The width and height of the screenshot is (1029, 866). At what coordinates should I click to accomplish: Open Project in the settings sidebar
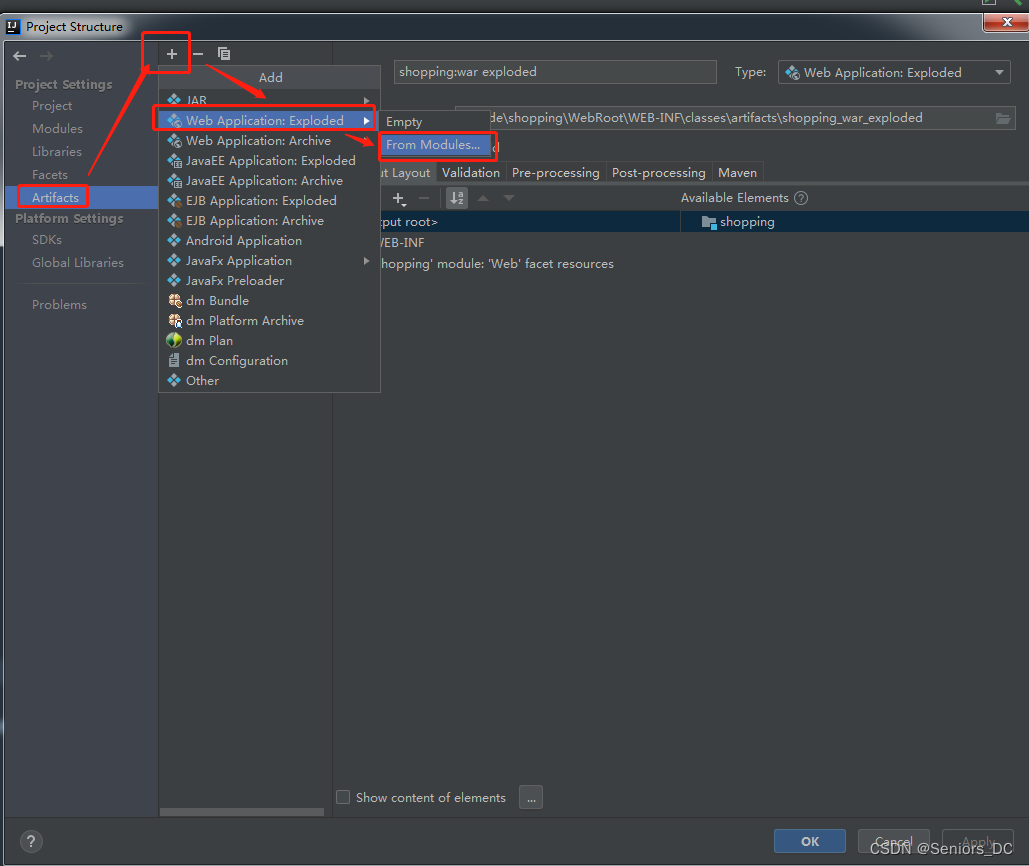tap(52, 106)
